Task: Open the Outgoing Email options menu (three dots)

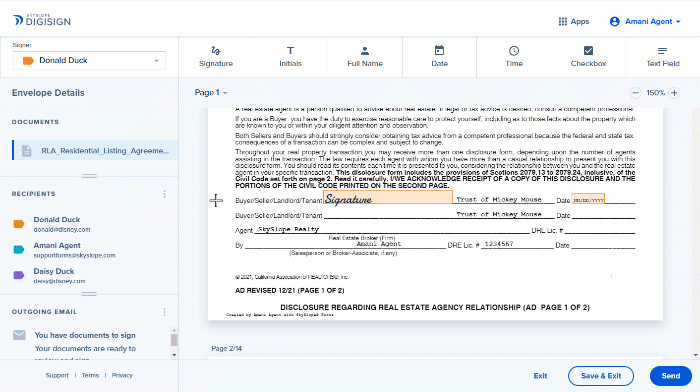Action: 164,312
